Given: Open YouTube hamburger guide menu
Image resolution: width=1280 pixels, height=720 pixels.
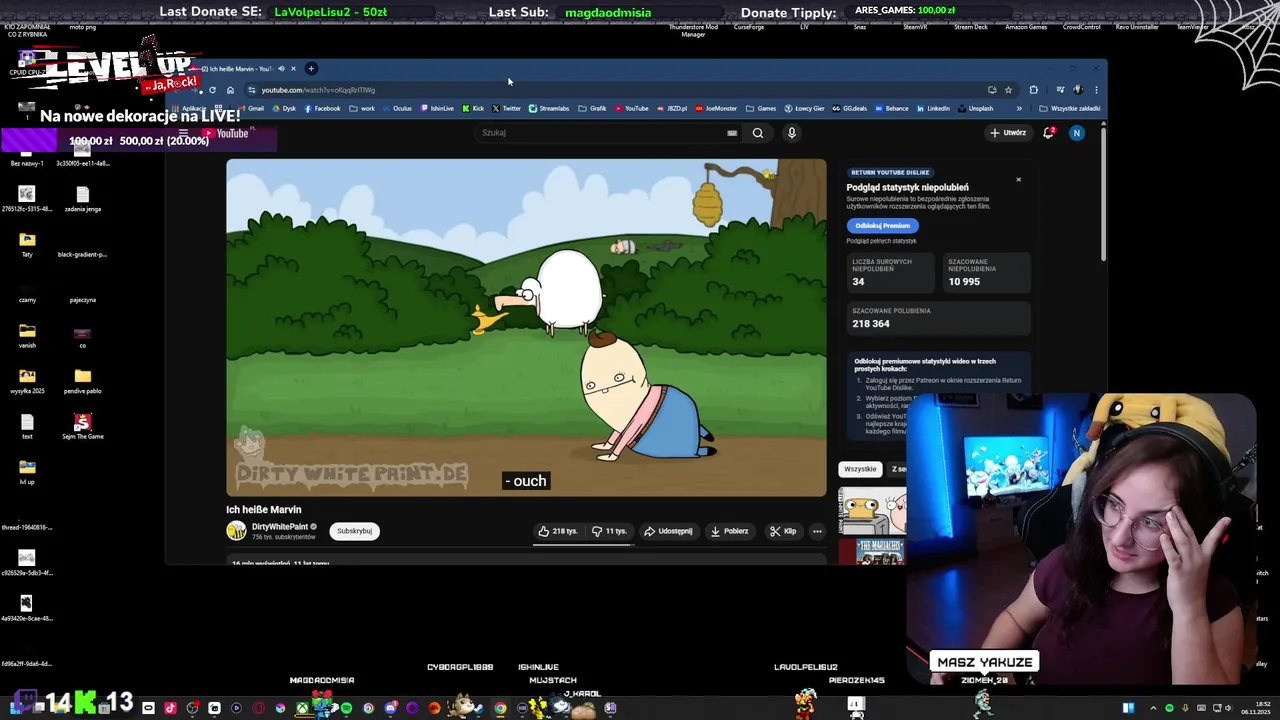Looking at the screenshot, I should [183, 133].
